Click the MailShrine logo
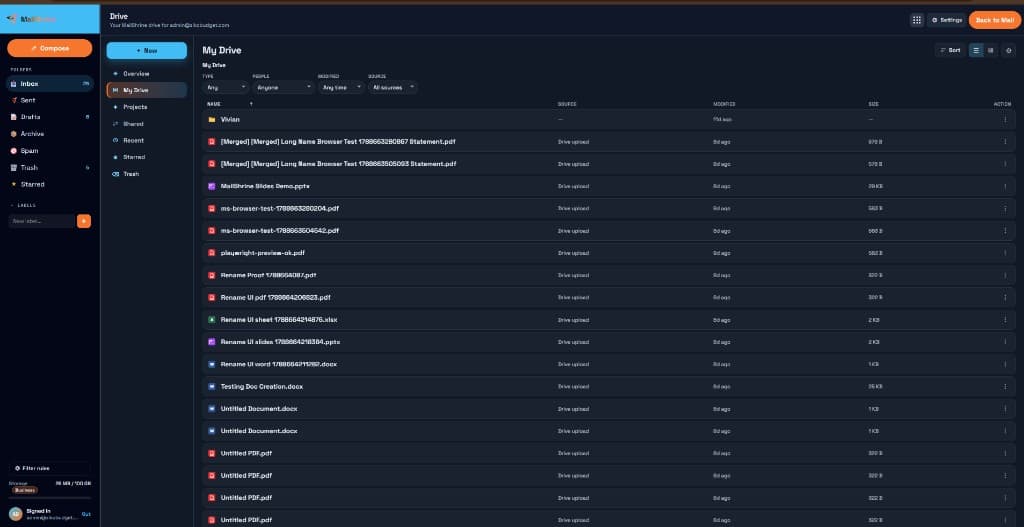Viewport: 1024px width, 527px height. coord(33,20)
